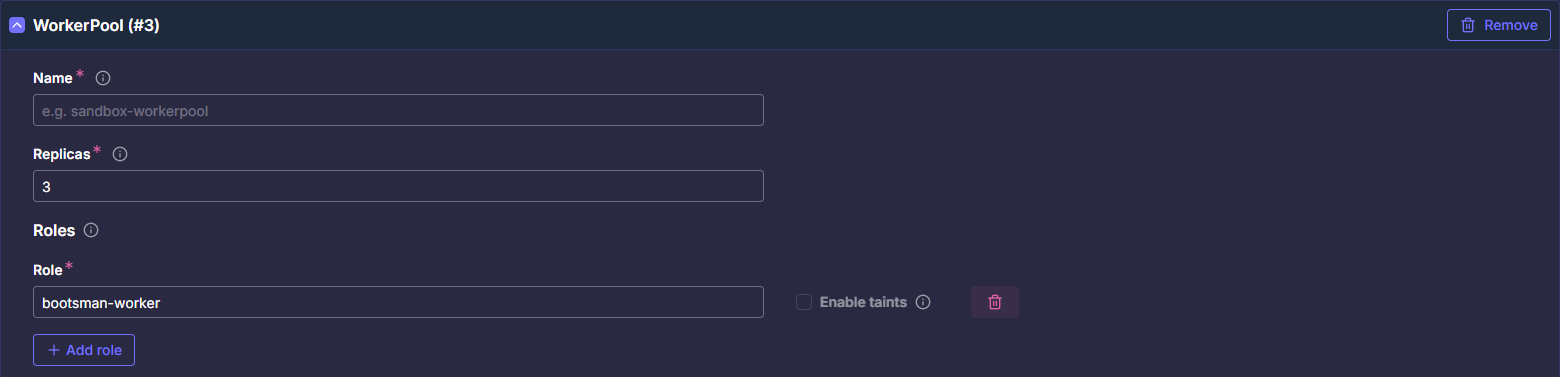Click the Replicas field containing 3

pos(398,186)
